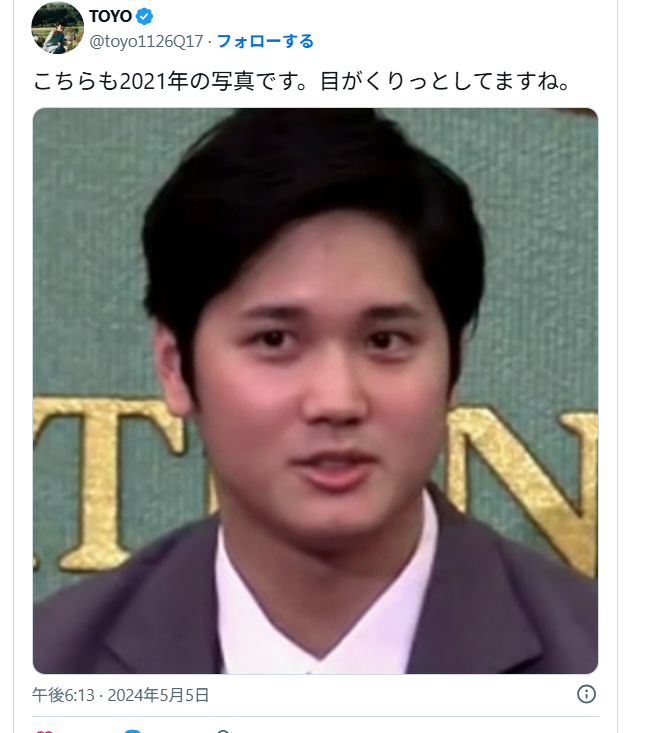Viewport: 658px width, 733px height.
Task: Click the blue verified badge icon
Action: 144,16
